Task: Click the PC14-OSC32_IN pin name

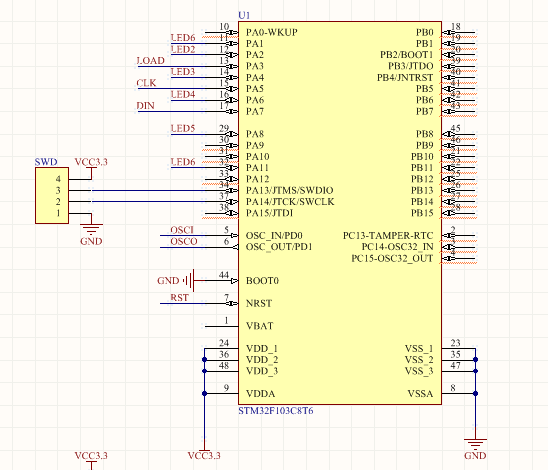Action: (397, 247)
